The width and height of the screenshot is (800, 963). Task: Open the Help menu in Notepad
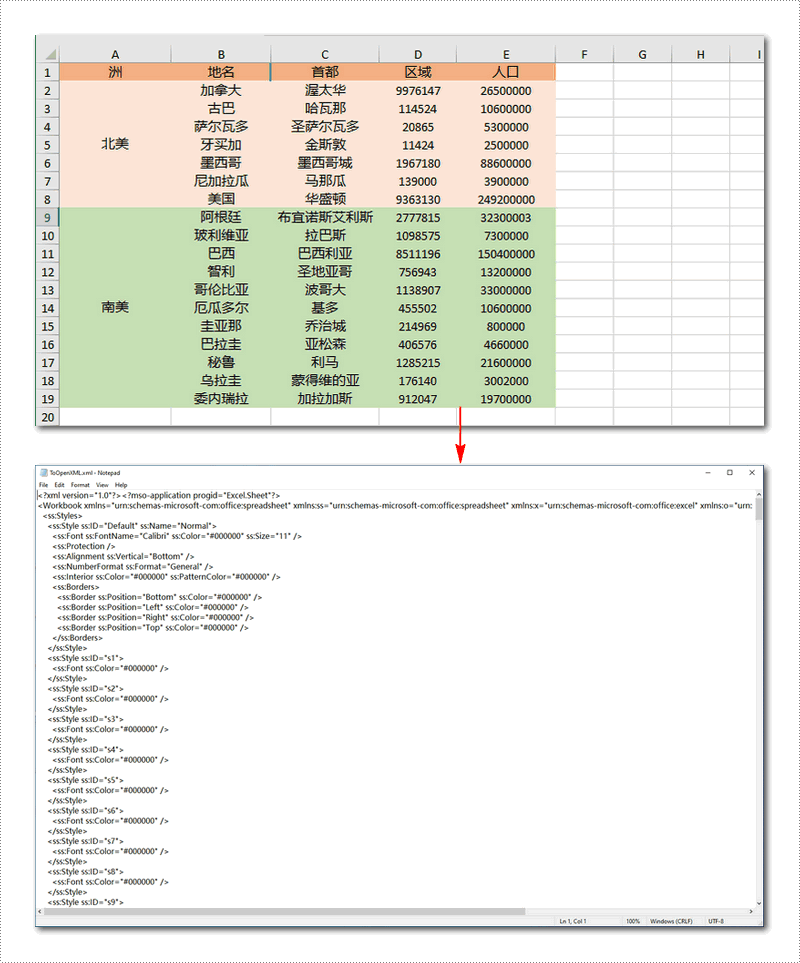(121, 485)
